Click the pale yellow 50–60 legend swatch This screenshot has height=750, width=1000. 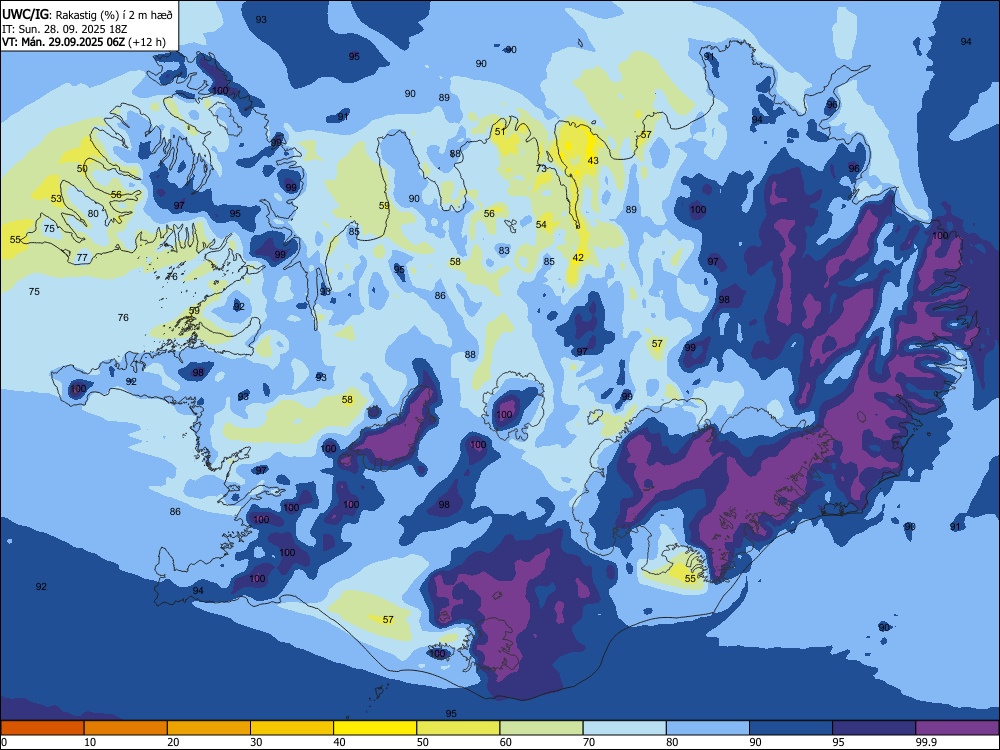(459, 728)
